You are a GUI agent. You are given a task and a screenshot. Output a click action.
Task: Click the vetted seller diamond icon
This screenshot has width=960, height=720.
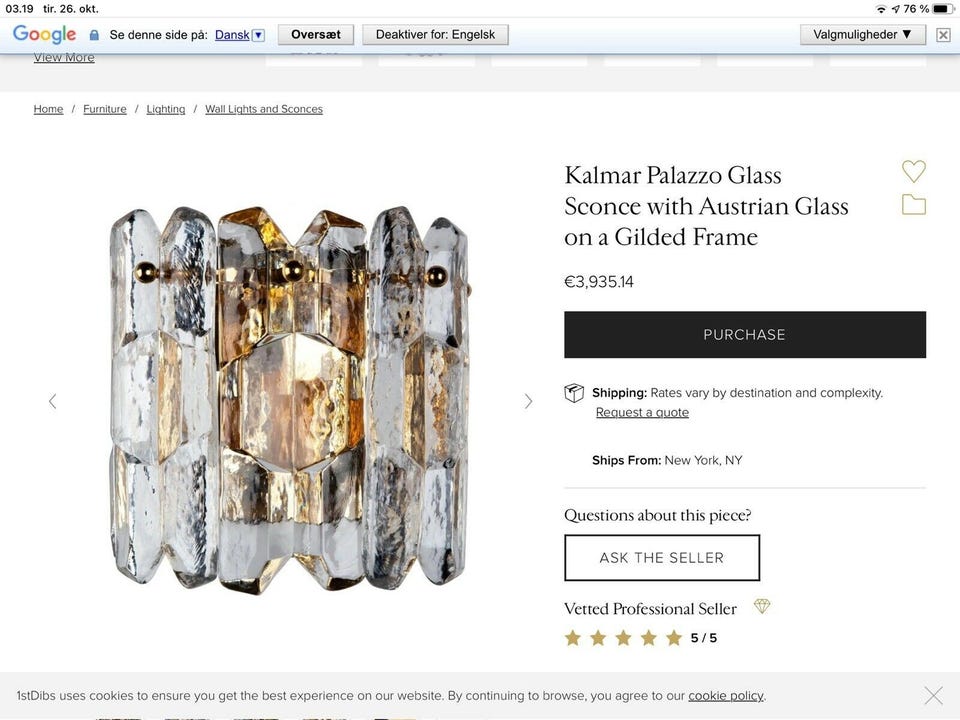[x=762, y=607]
